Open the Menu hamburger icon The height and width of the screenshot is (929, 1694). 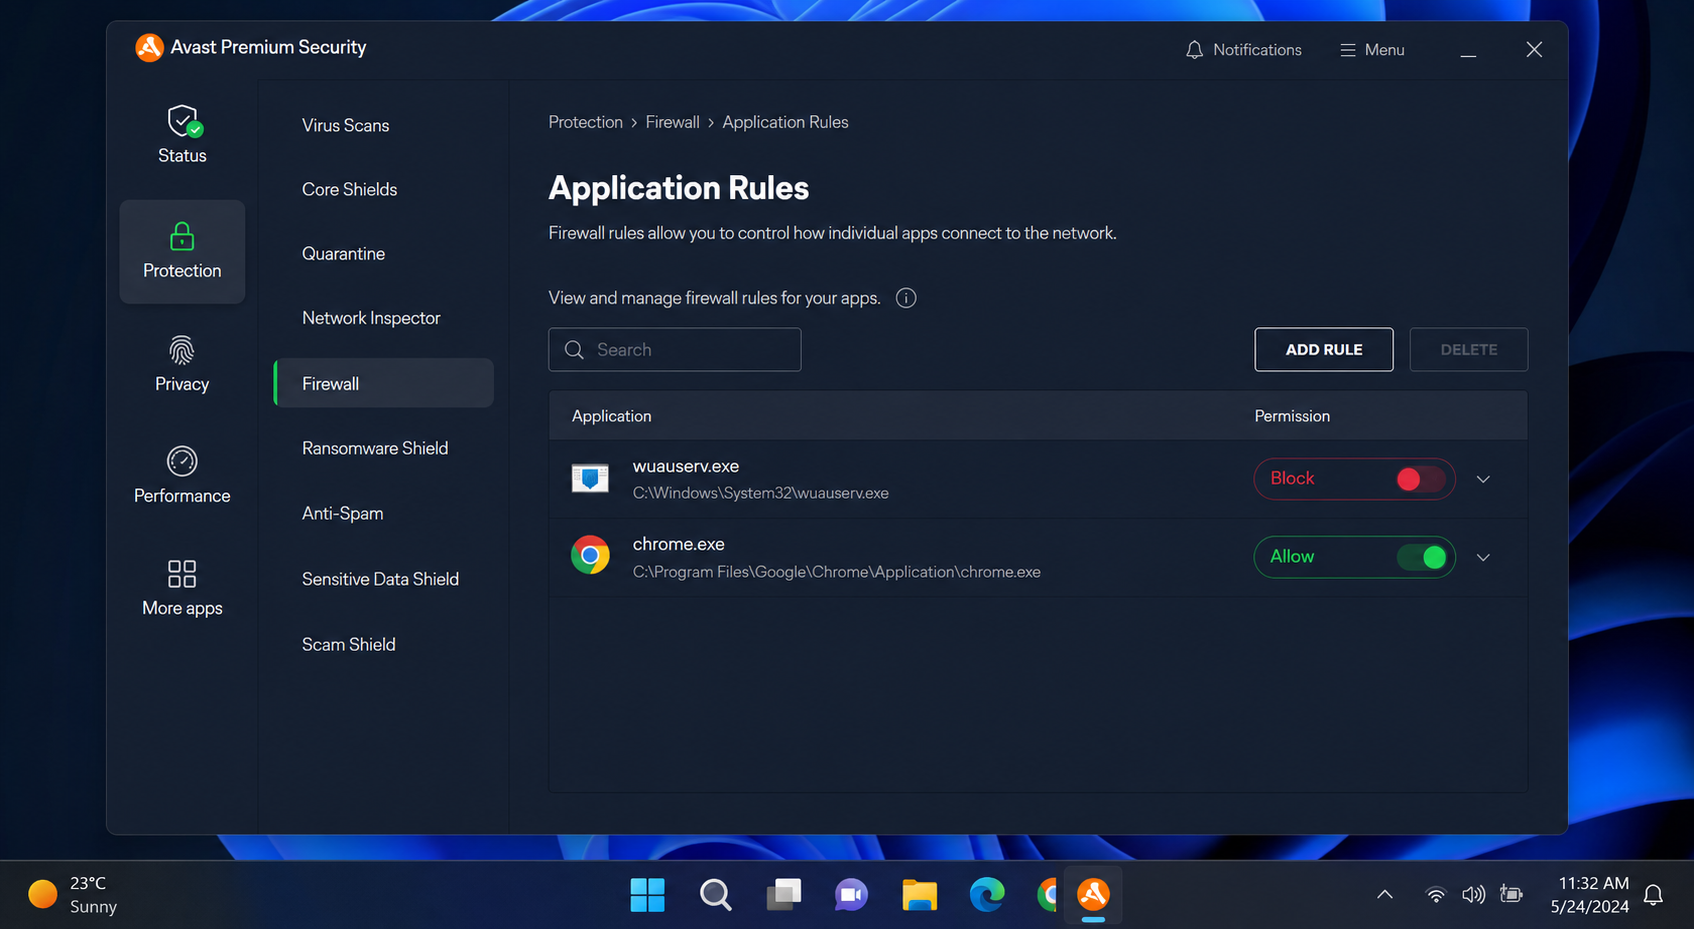[x=1348, y=50]
